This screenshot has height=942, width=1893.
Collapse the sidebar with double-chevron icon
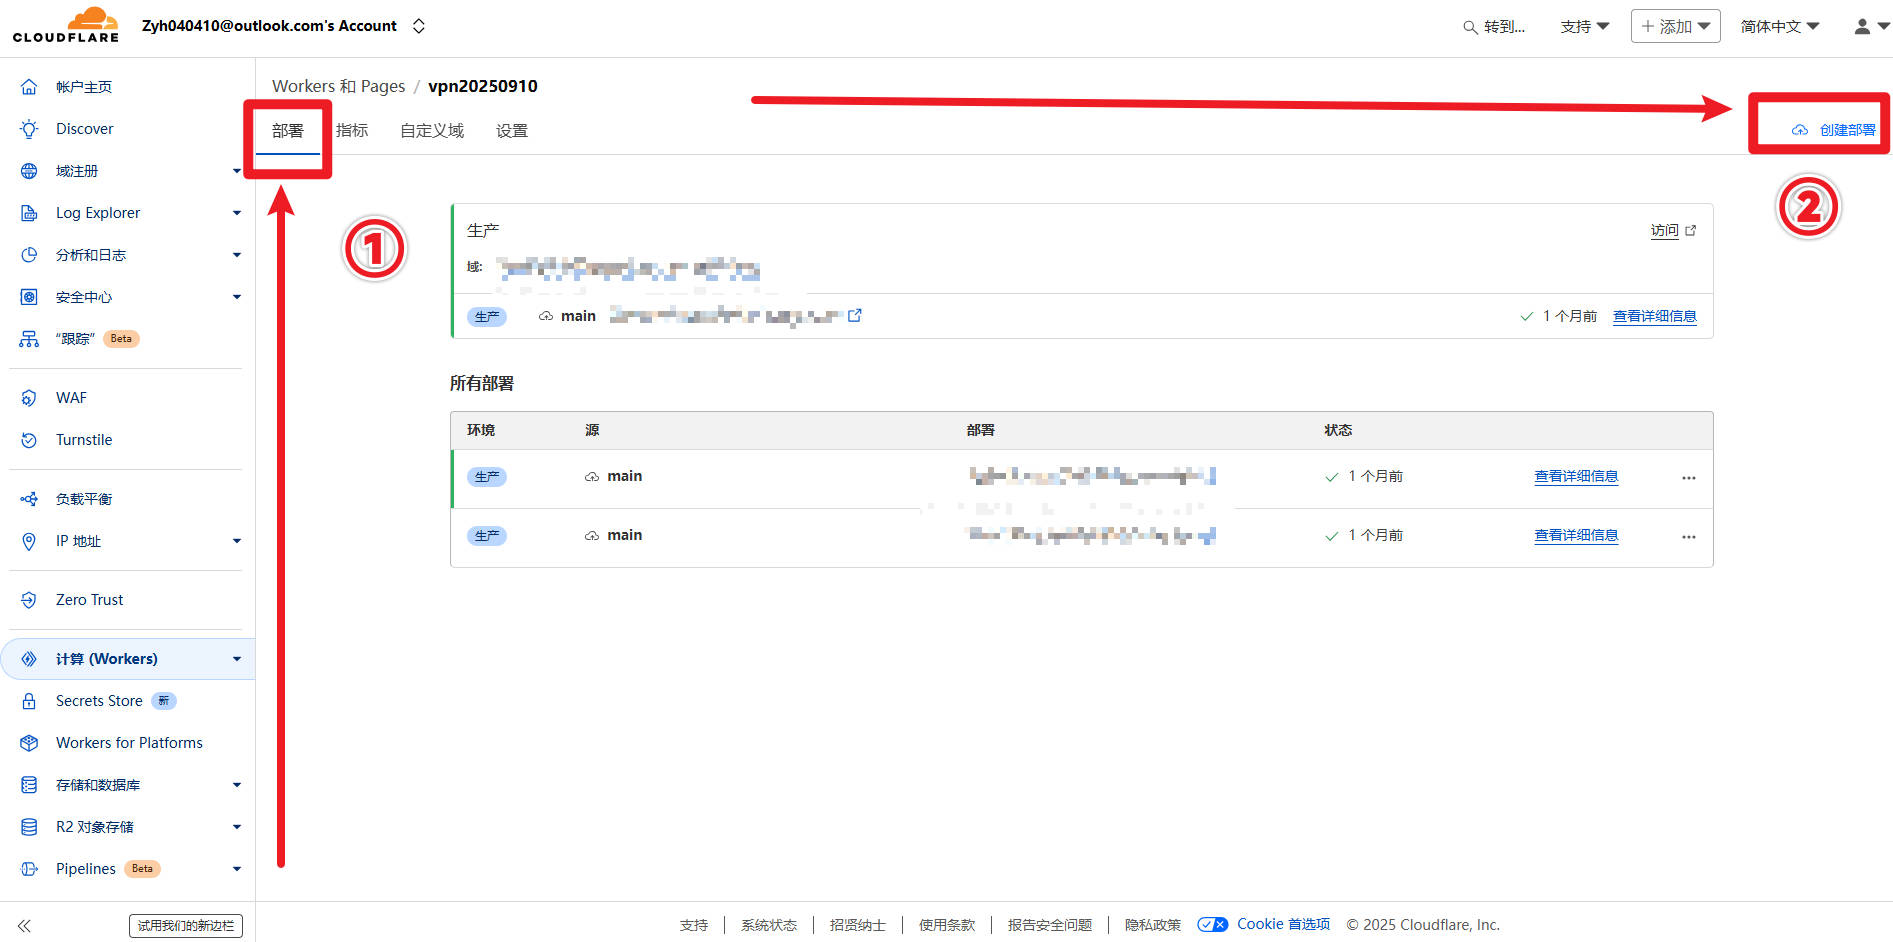(x=24, y=926)
